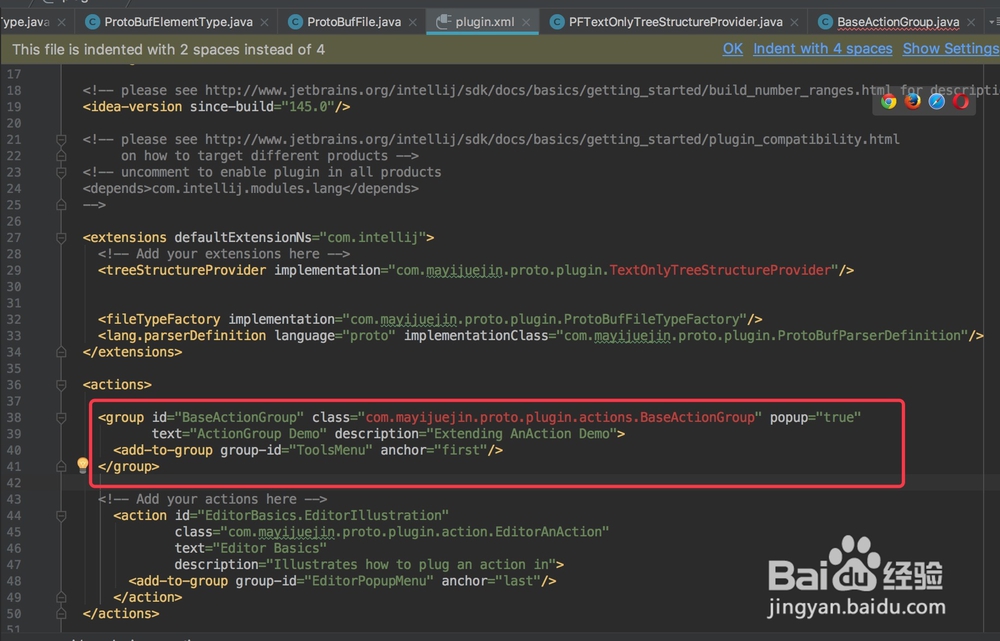The width and height of the screenshot is (1000, 641).
Task: Collapse the extensions block fold marker on line 27
Action: click(61, 238)
